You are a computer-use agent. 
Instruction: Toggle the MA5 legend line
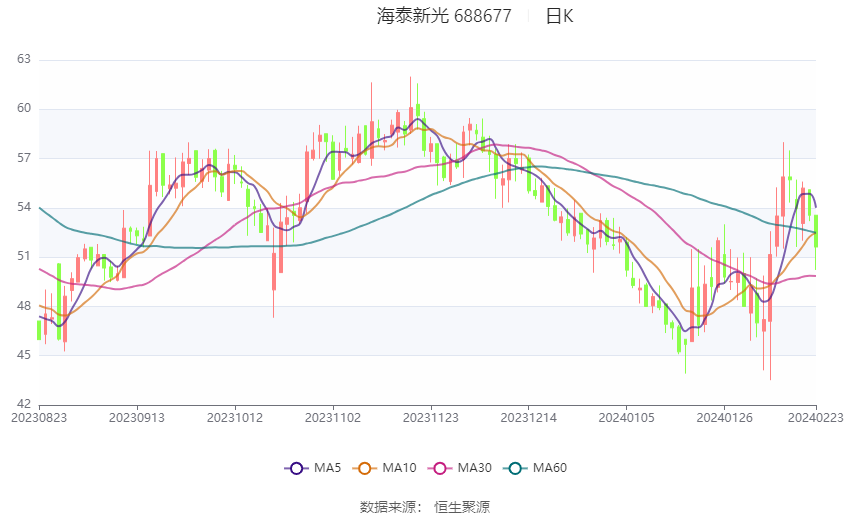pyautogui.click(x=313, y=468)
